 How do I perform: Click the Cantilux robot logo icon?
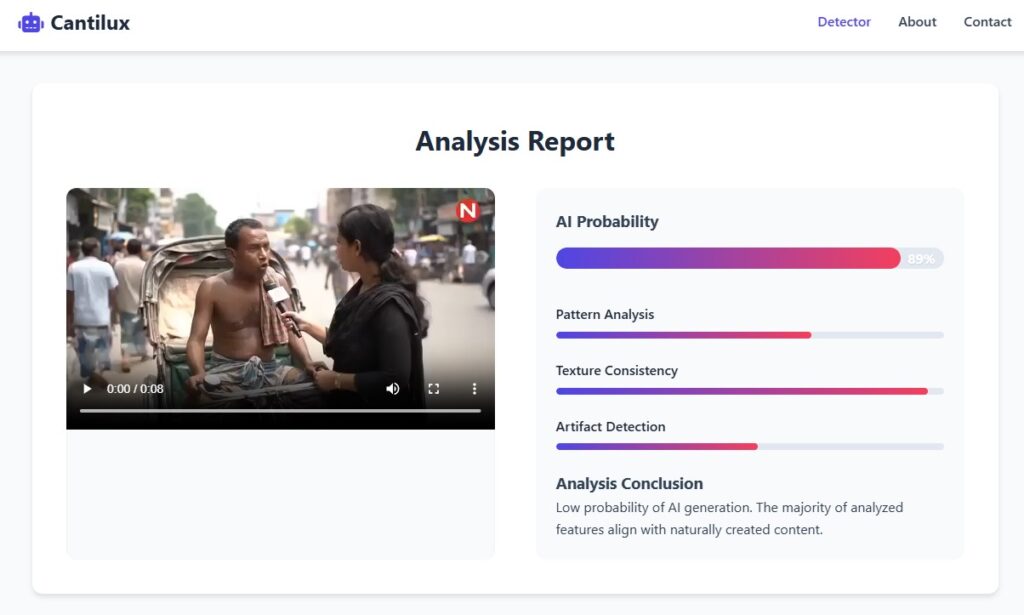tap(31, 23)
